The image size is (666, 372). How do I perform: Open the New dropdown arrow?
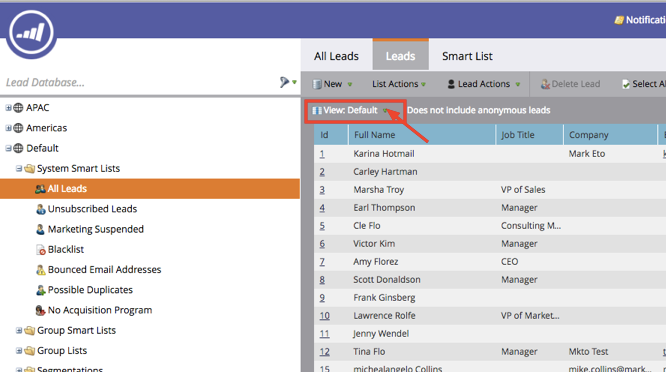click(350, 85)
